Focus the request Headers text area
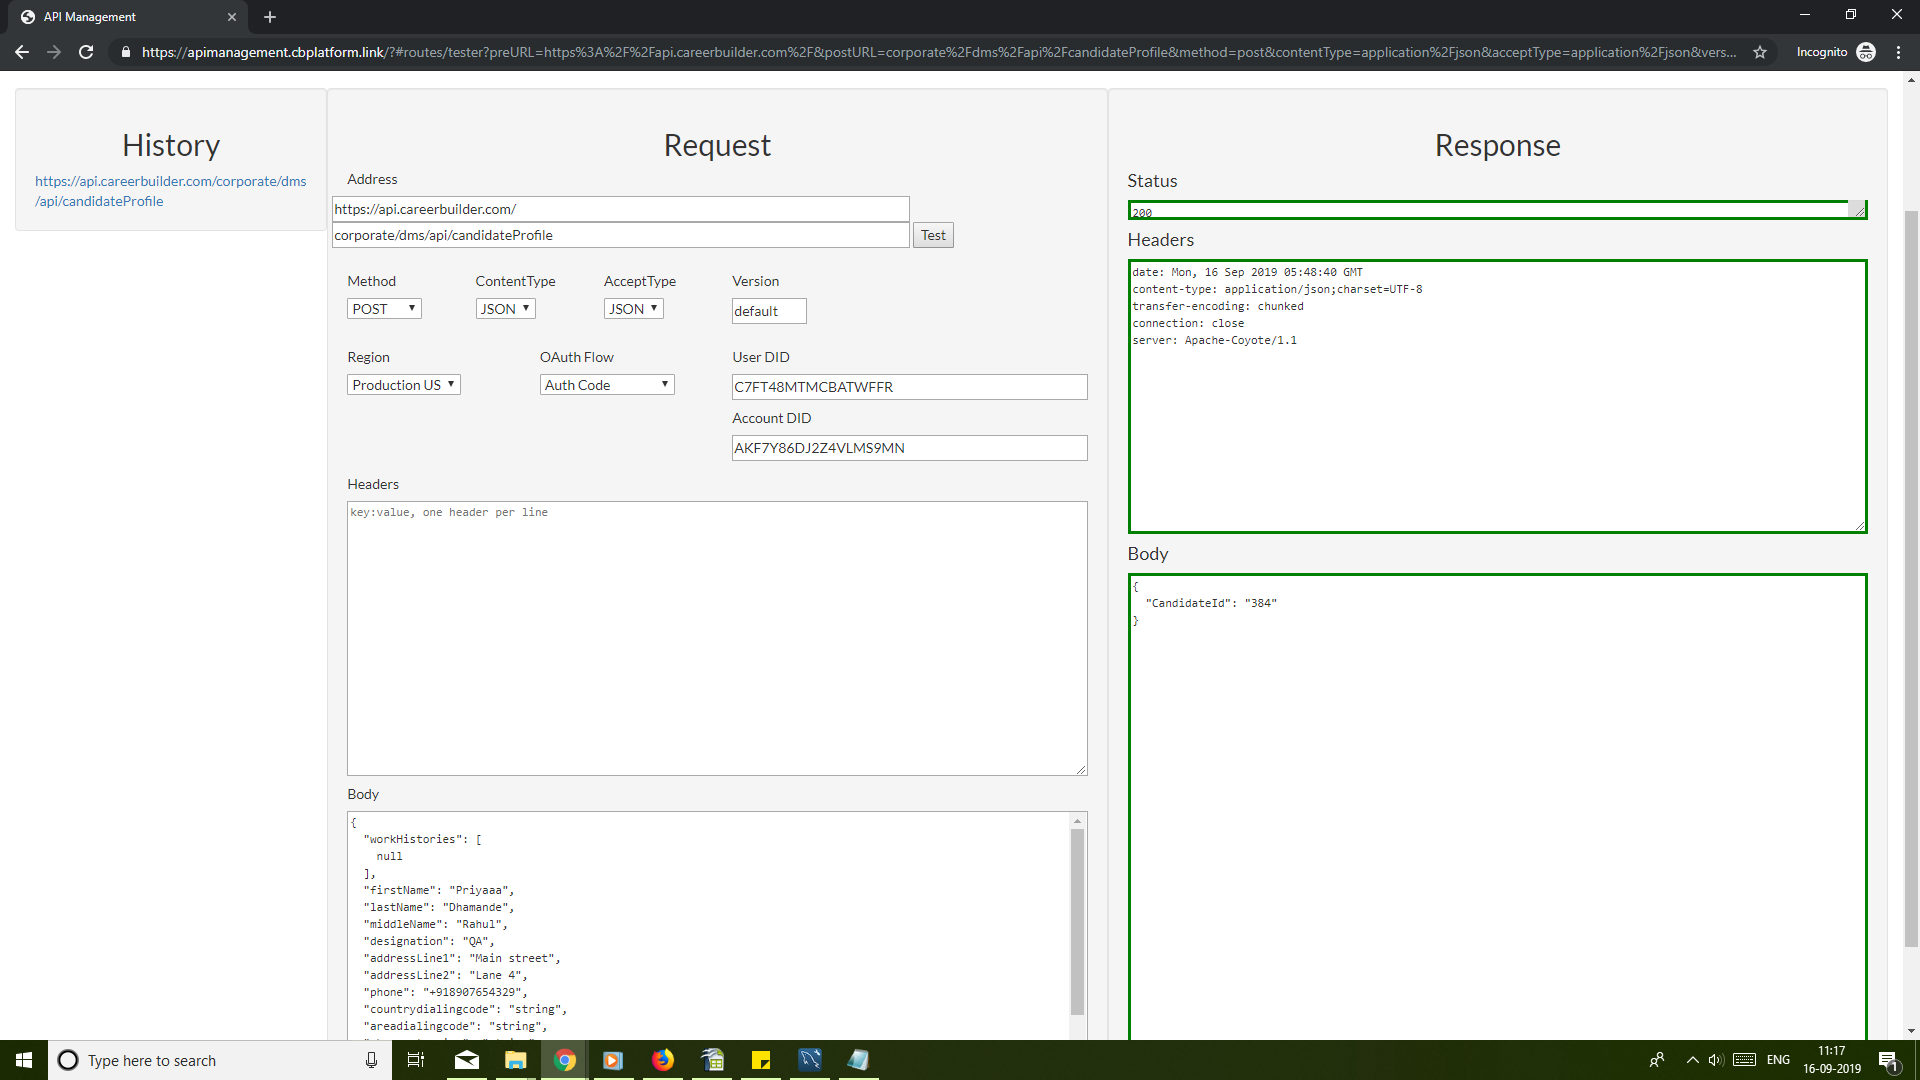Screen dimensions: 1920x1080 point(717,638)
